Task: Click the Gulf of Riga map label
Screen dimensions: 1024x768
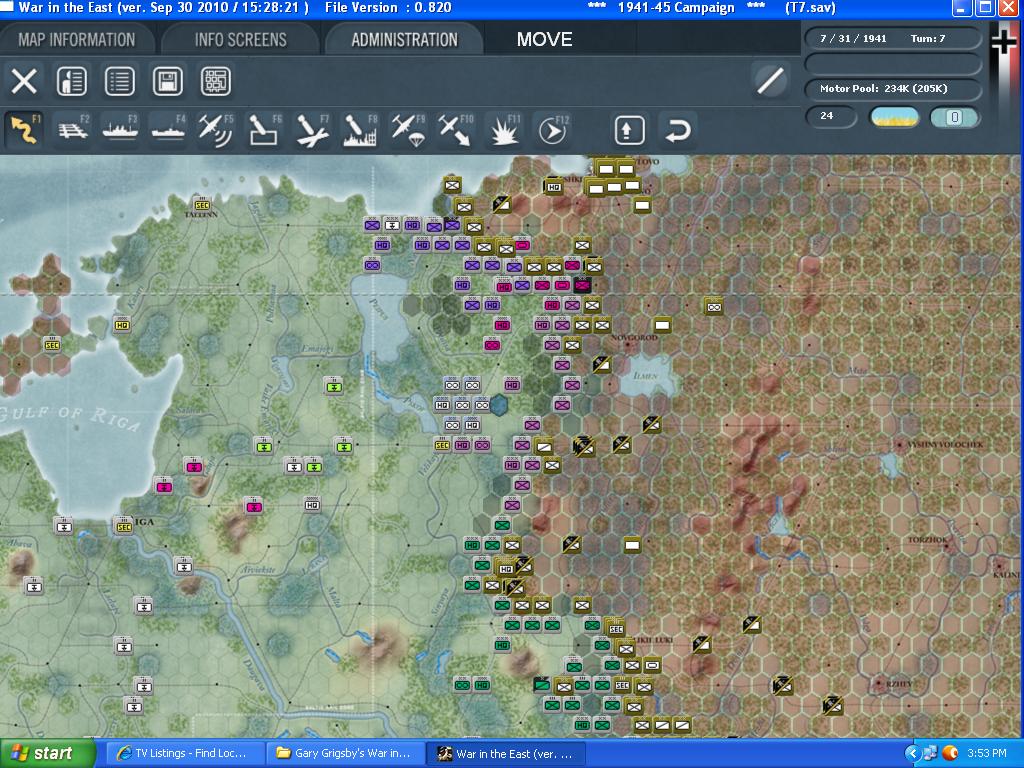Action: click(71, 418)
